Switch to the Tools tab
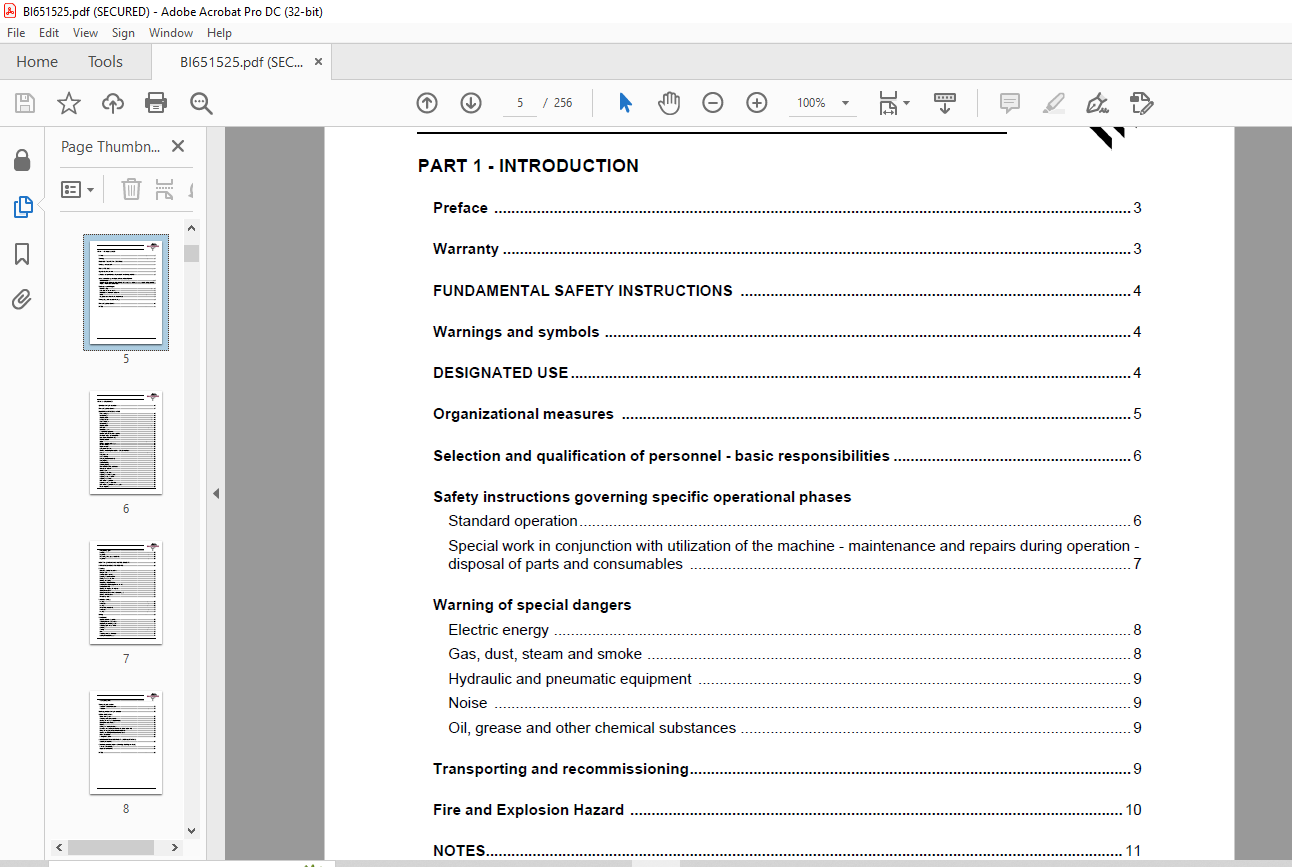Screen dimensions: 1292x867 tap(105, 62)
